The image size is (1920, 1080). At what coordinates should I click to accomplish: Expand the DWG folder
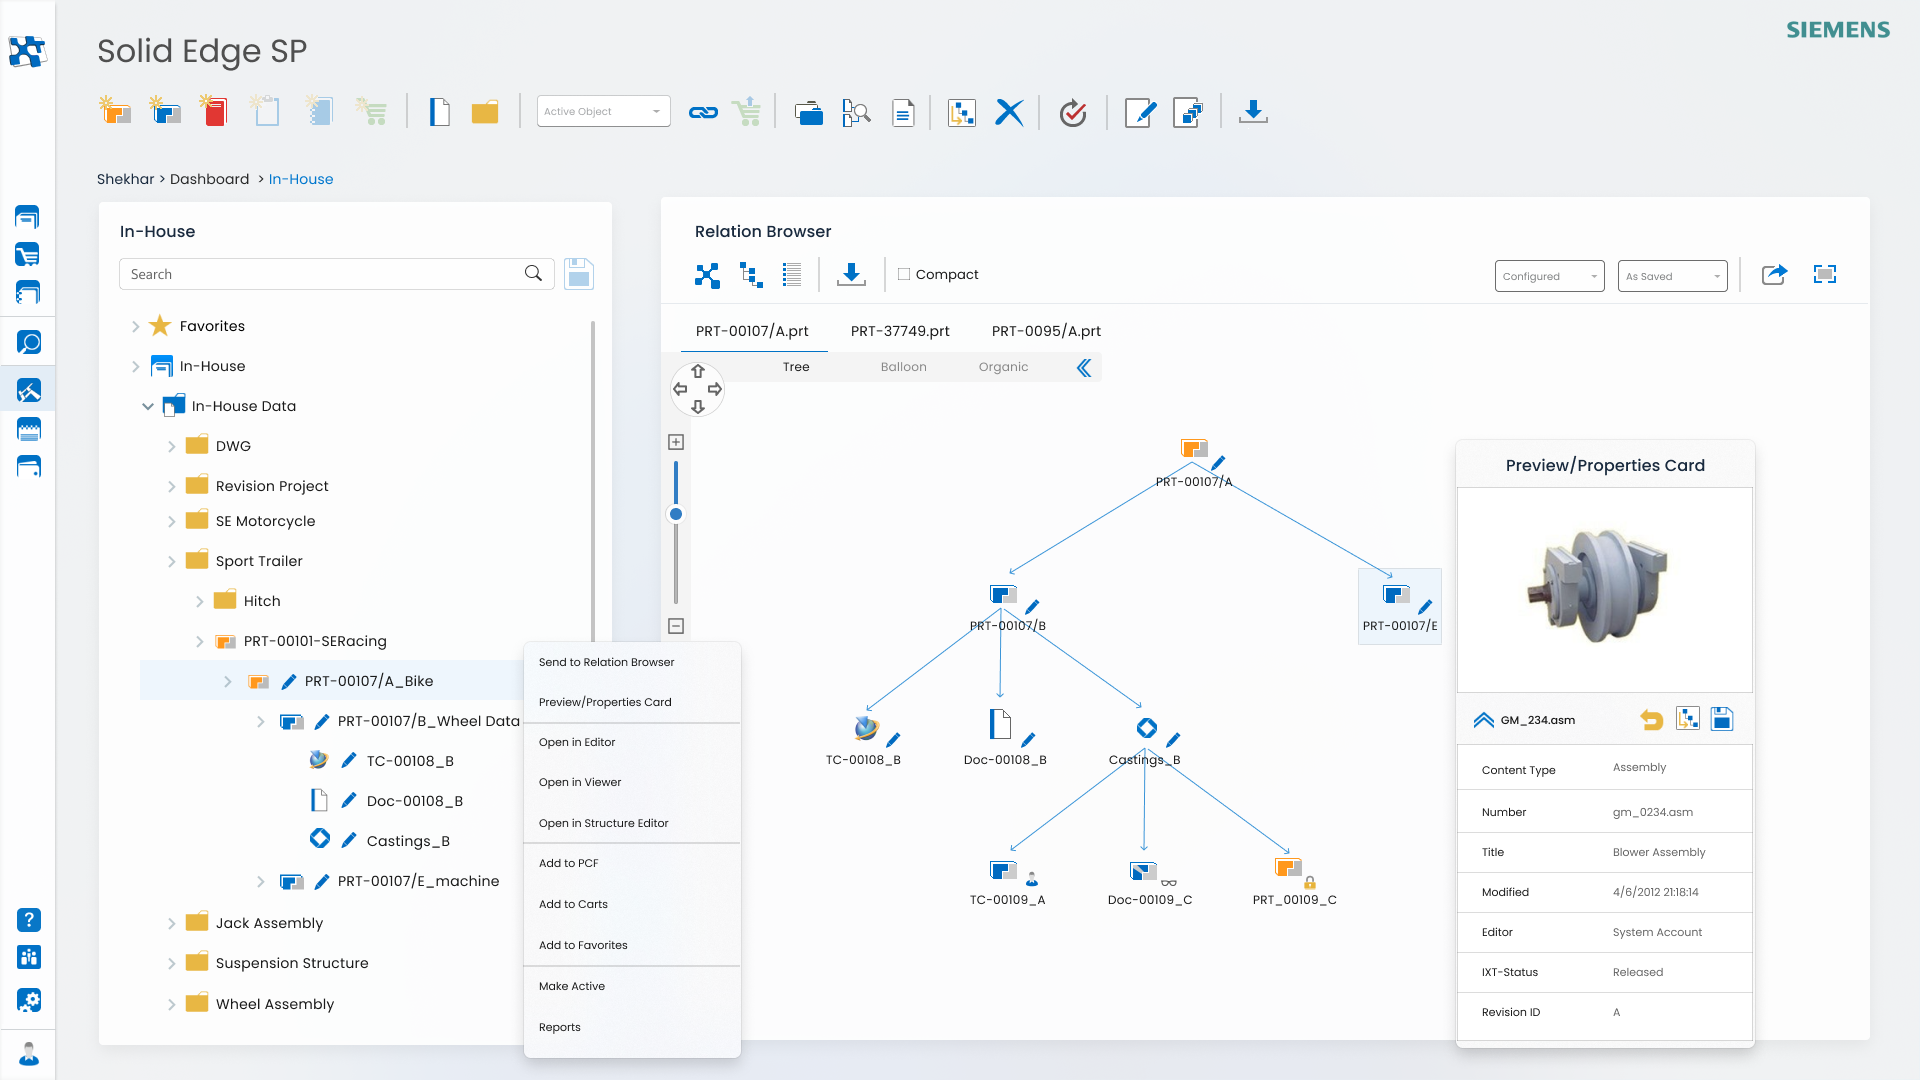(x=171, y=447)
